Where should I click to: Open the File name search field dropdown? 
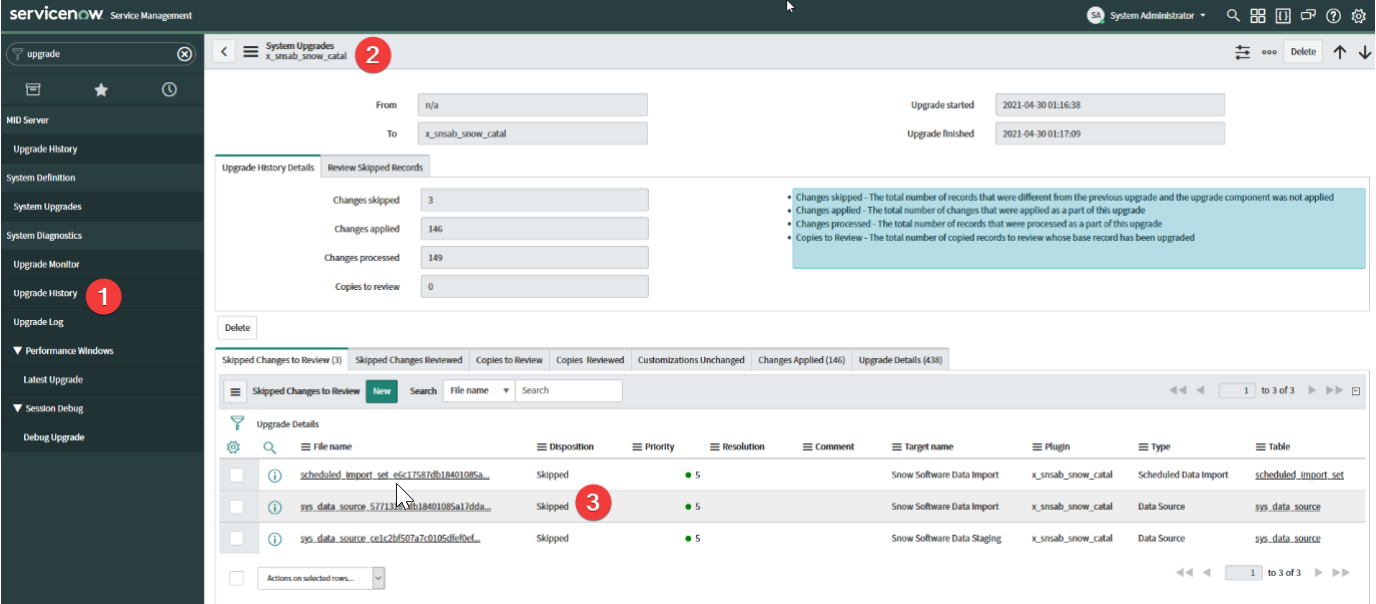pyautogui.click(x=479, y=391)
